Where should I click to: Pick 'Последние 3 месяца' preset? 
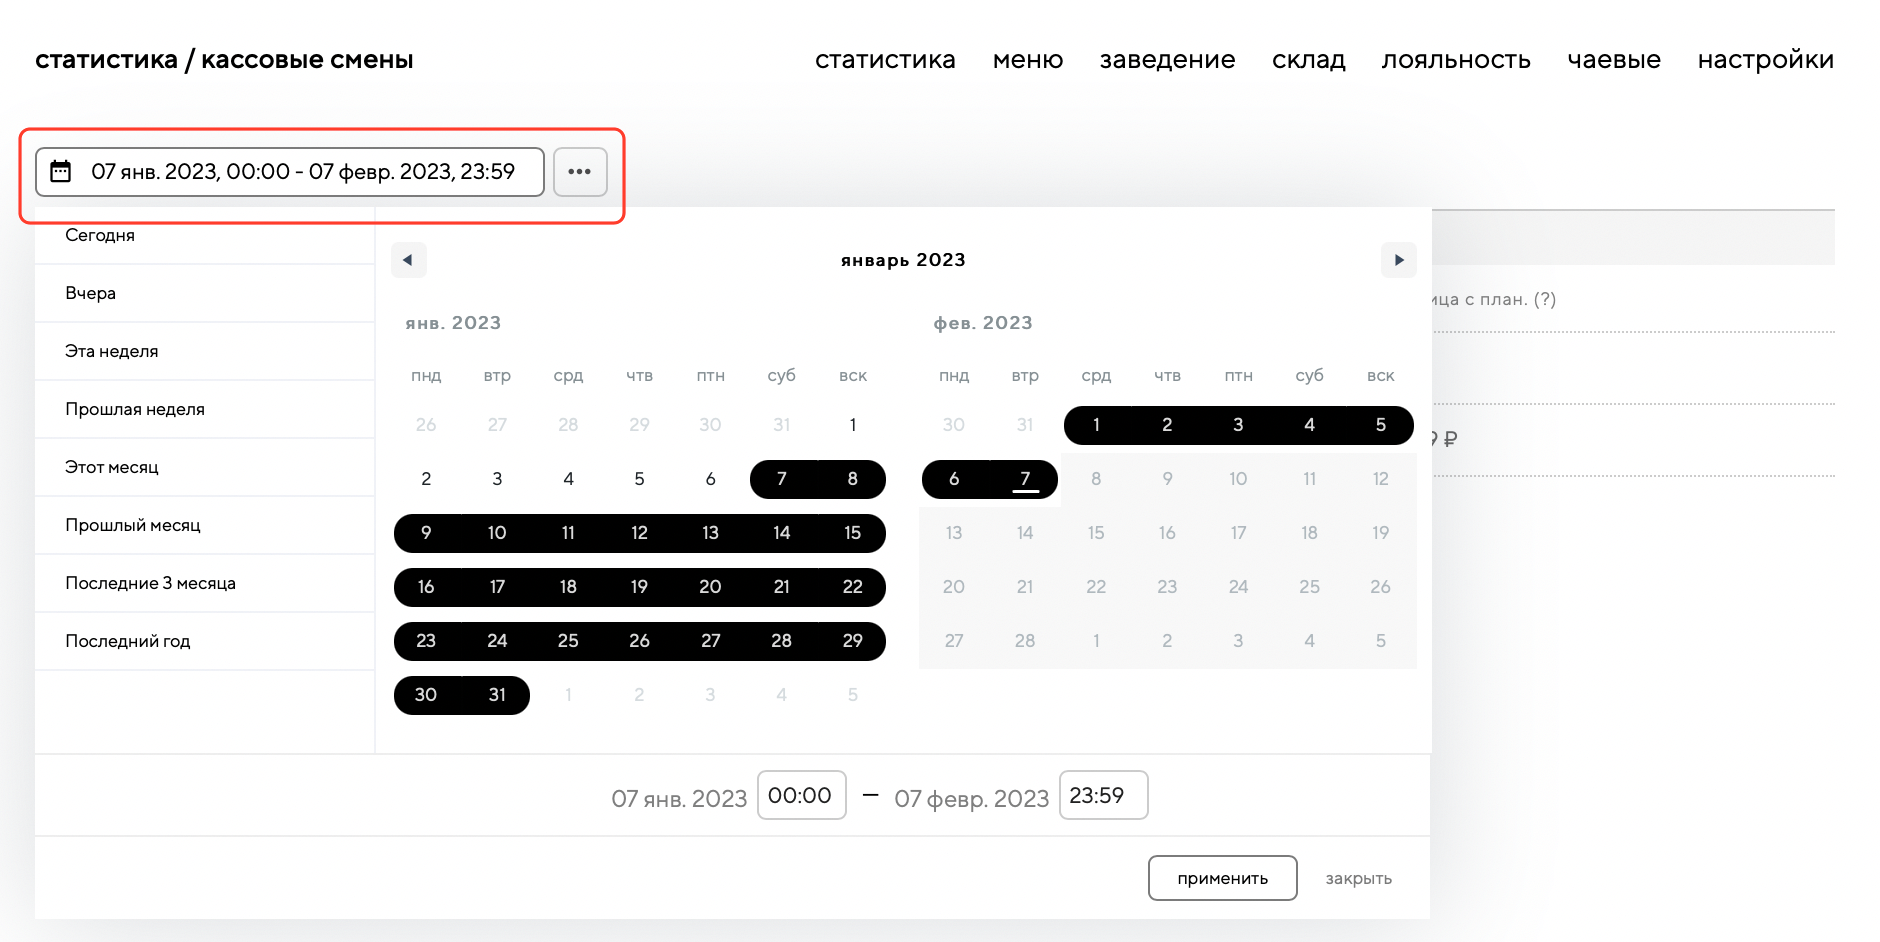(150, 583)
